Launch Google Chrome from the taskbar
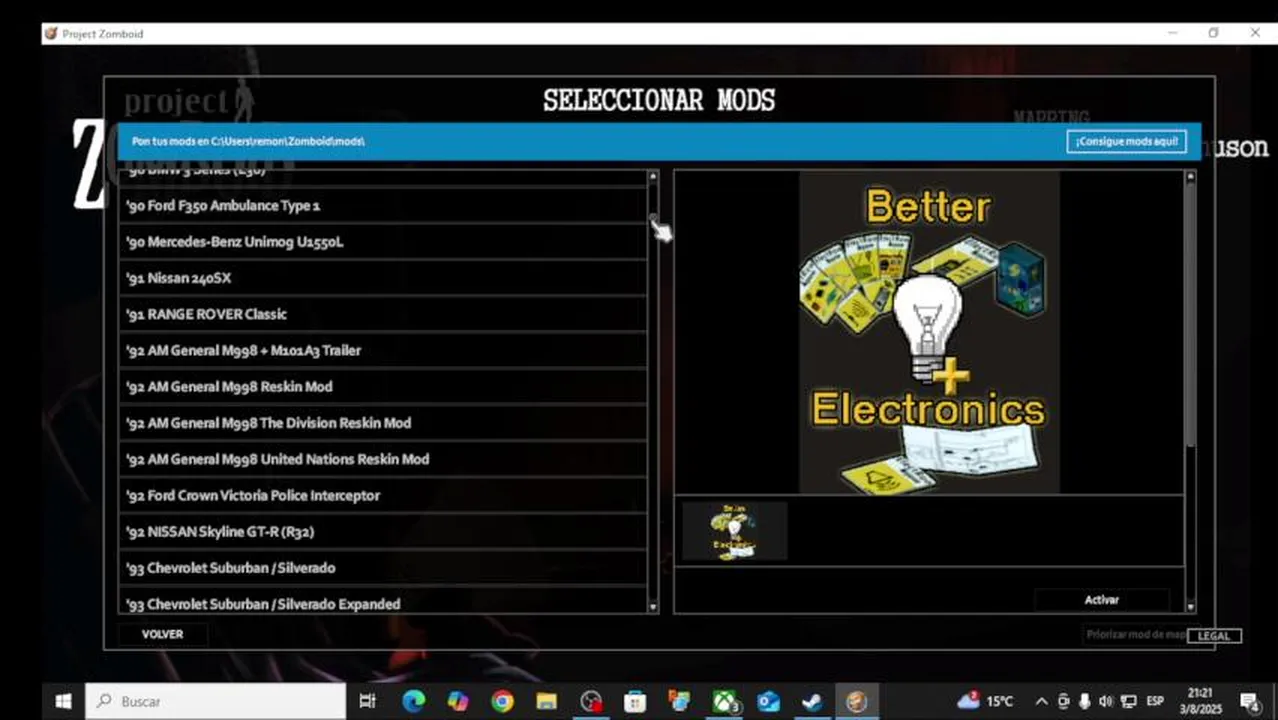 [x=502, y=701]
